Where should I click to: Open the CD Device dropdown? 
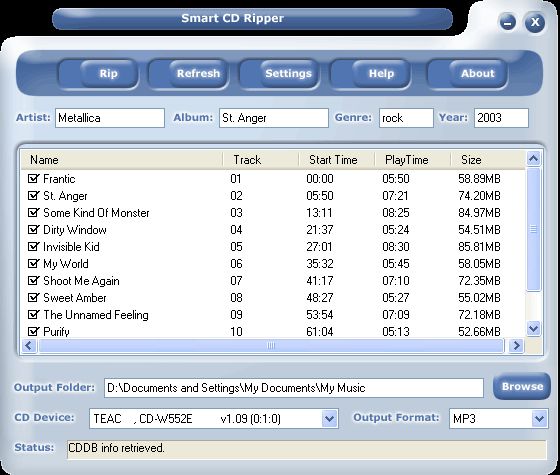coord(329,419)
